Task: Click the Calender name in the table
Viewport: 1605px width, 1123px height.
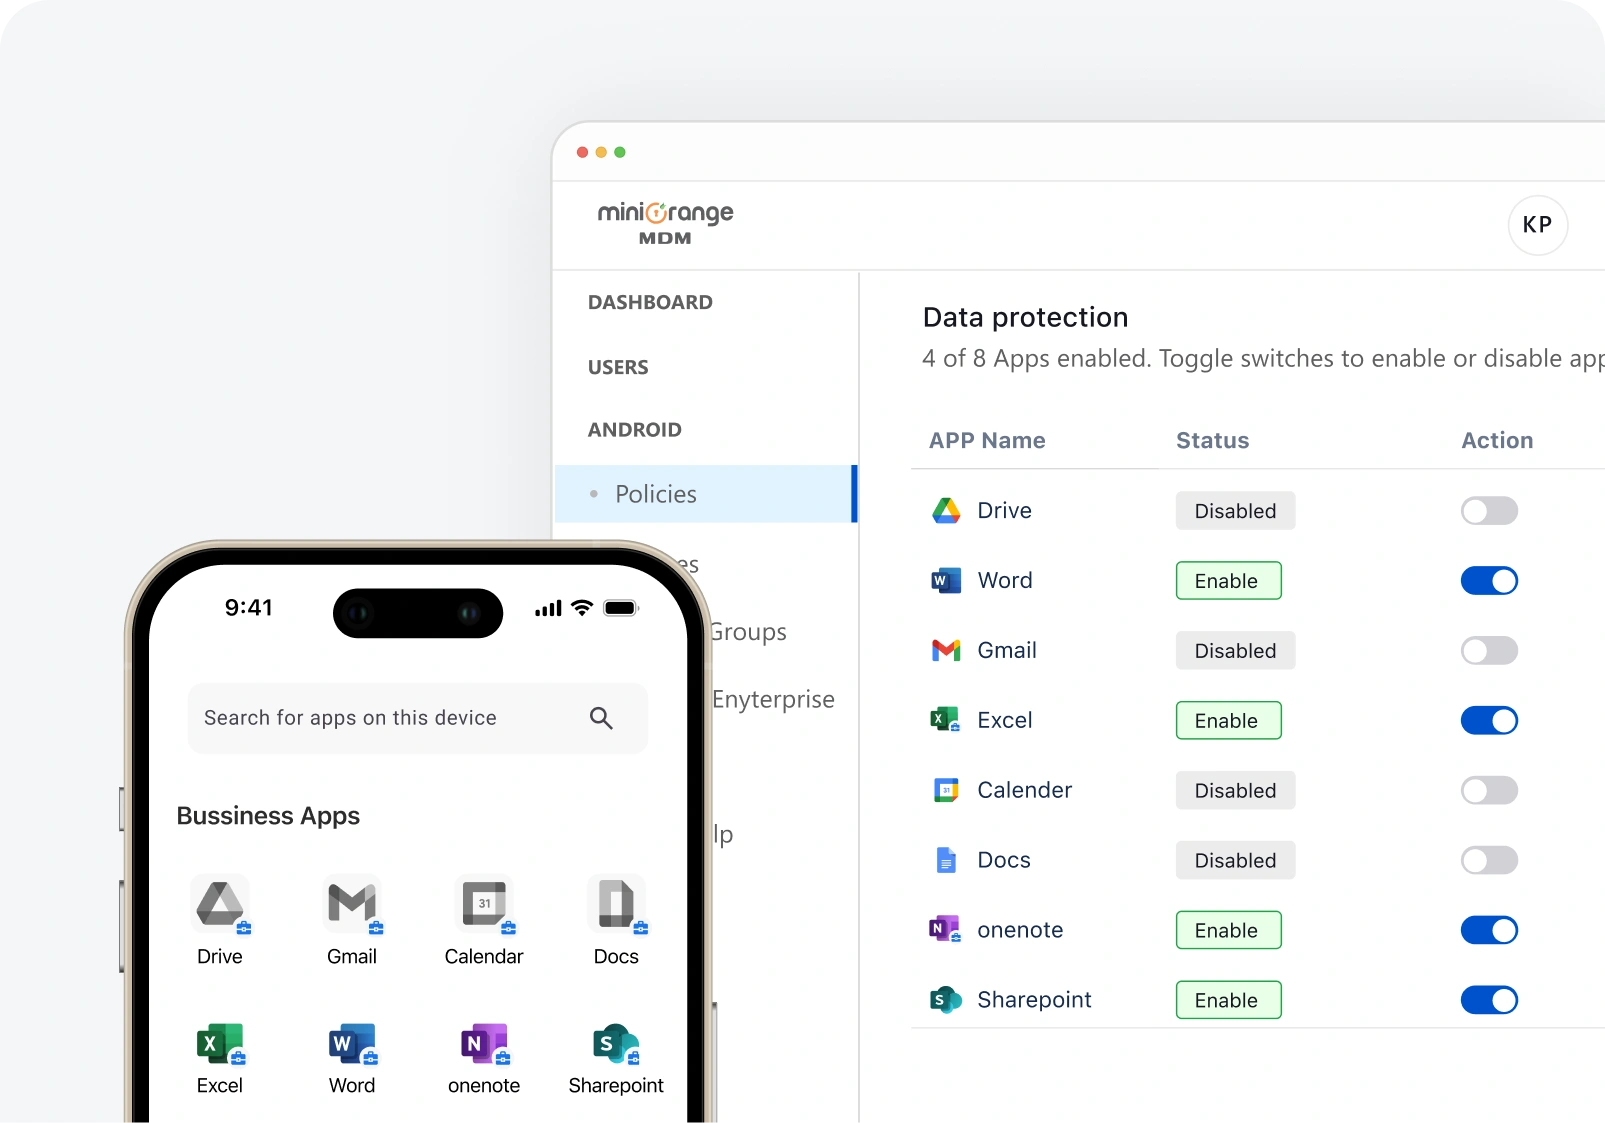Action: (1024, 790)
